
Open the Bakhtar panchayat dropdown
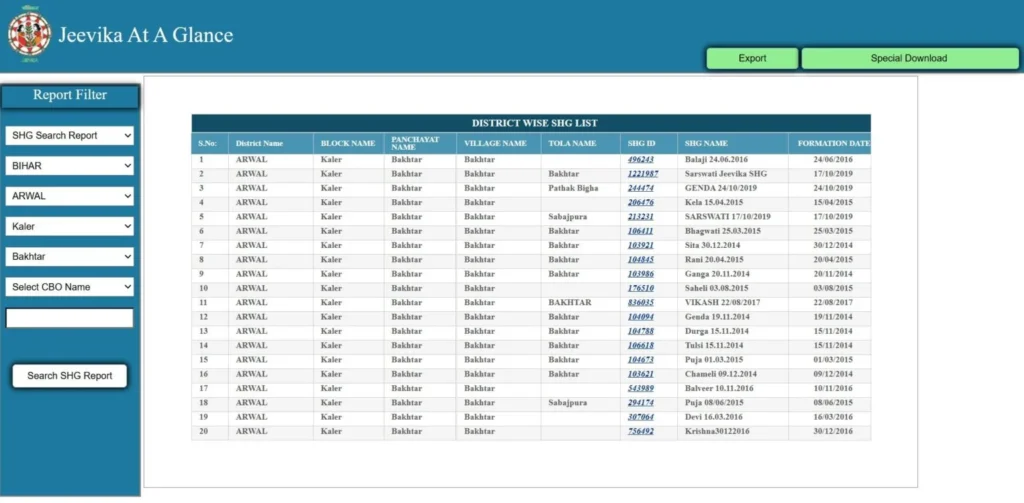pyautogui.click(x=69, y=257)
